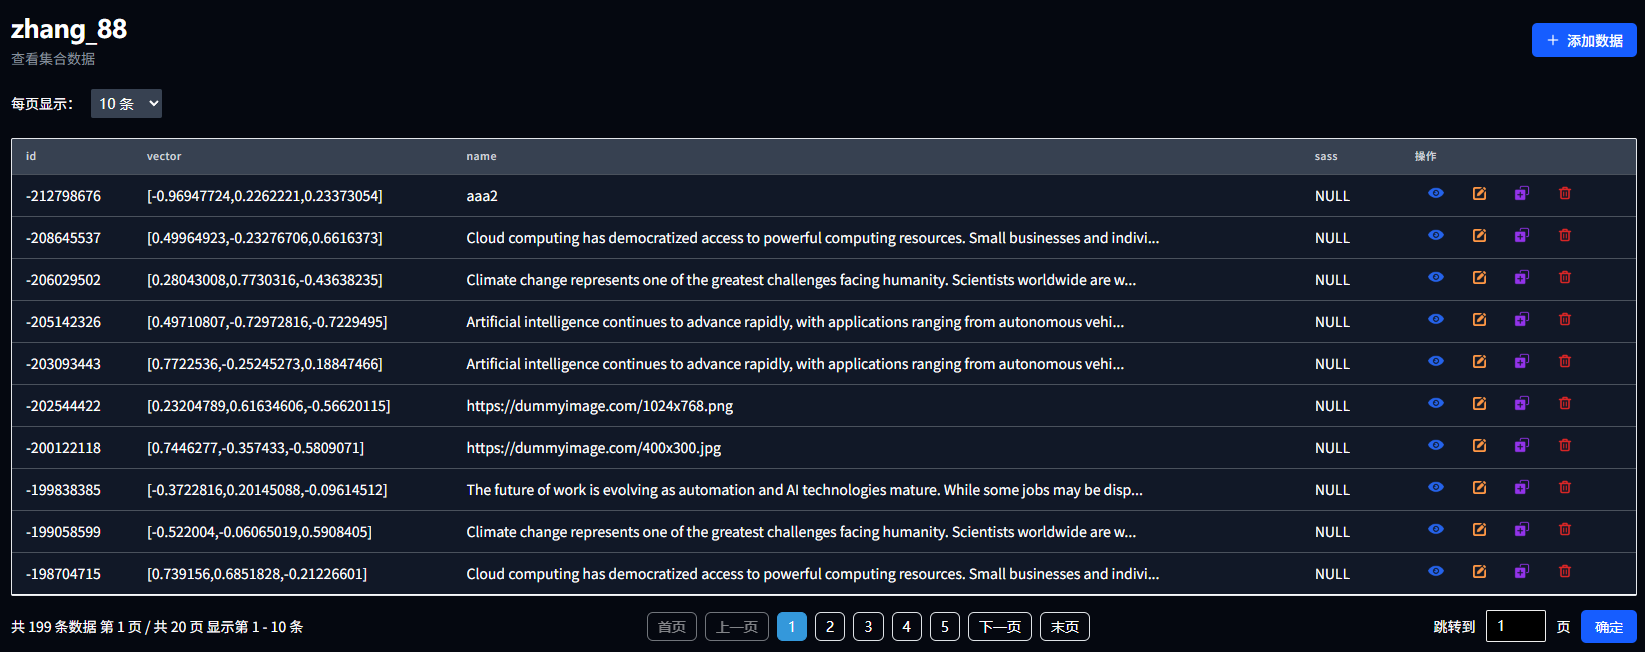Click the view eye icon for aaa2 row
The image size is (1645, 652).
point(1435,193)
